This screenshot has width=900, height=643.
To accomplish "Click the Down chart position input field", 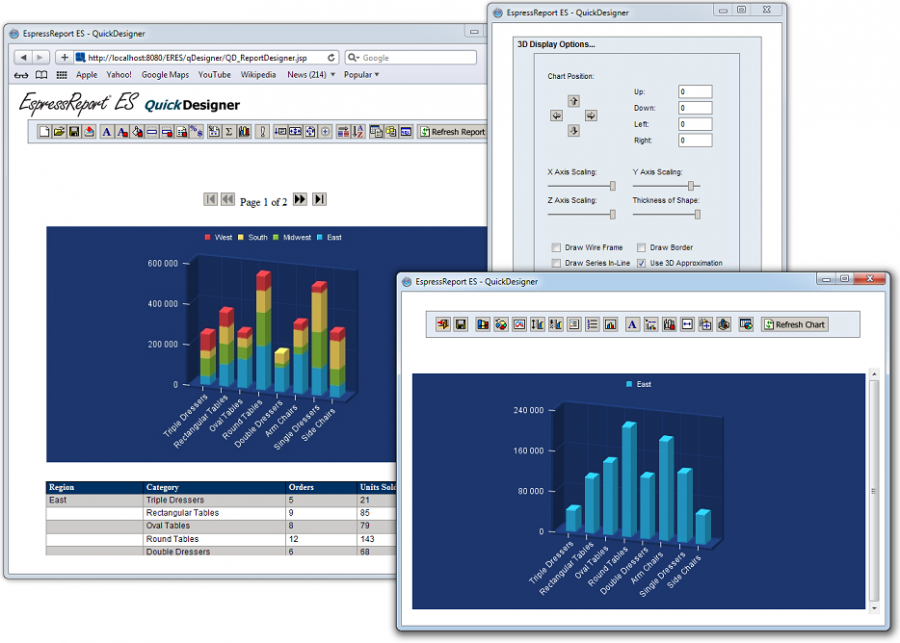I will click(x=695, y=108).
